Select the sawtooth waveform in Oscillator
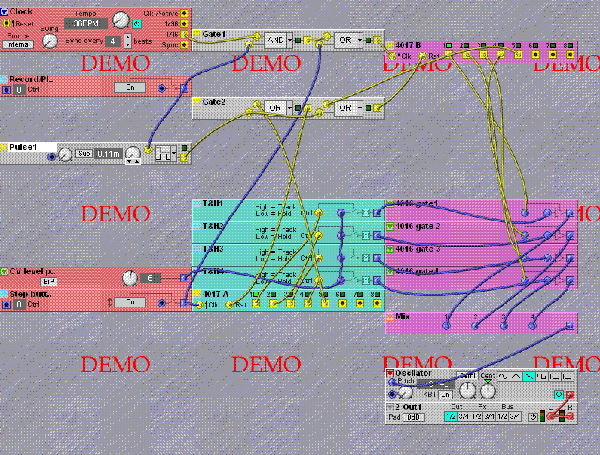 pyautogui.click(x=529, y=377)
